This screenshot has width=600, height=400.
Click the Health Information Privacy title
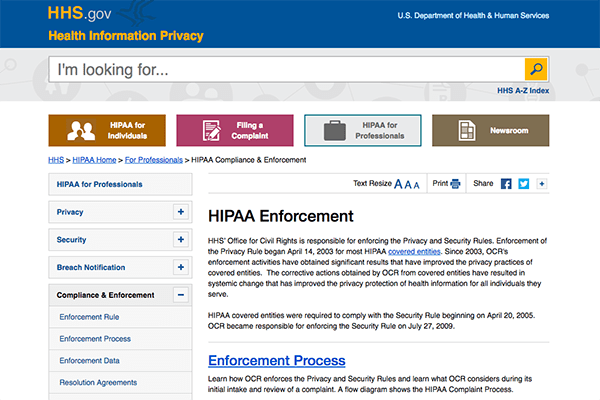[126, 36]
